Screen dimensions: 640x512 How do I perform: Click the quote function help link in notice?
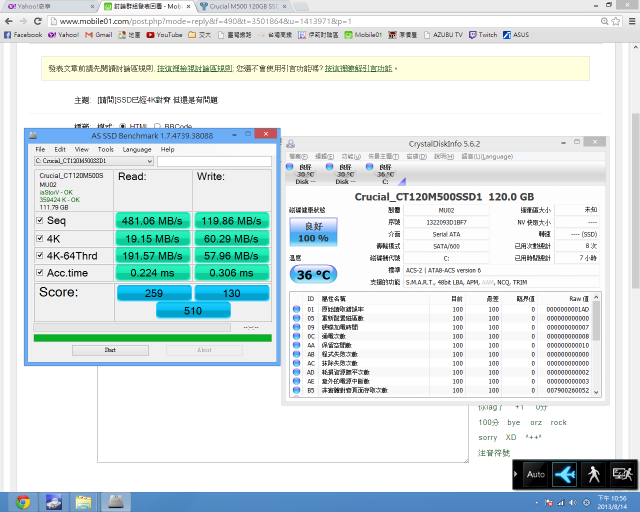coord(358,69)
